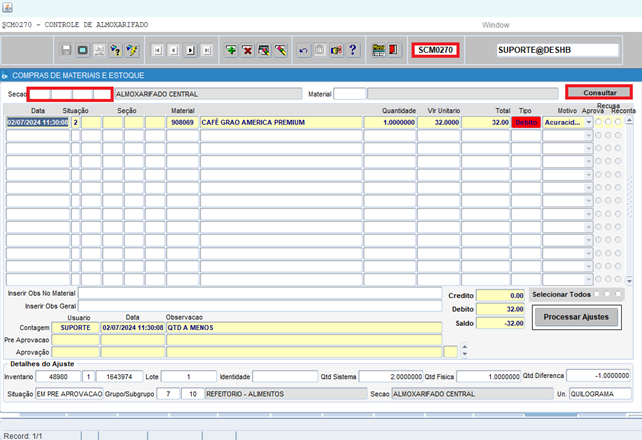
Task: Click the blue question mark Help icon
Action: (x=353, y=50)
